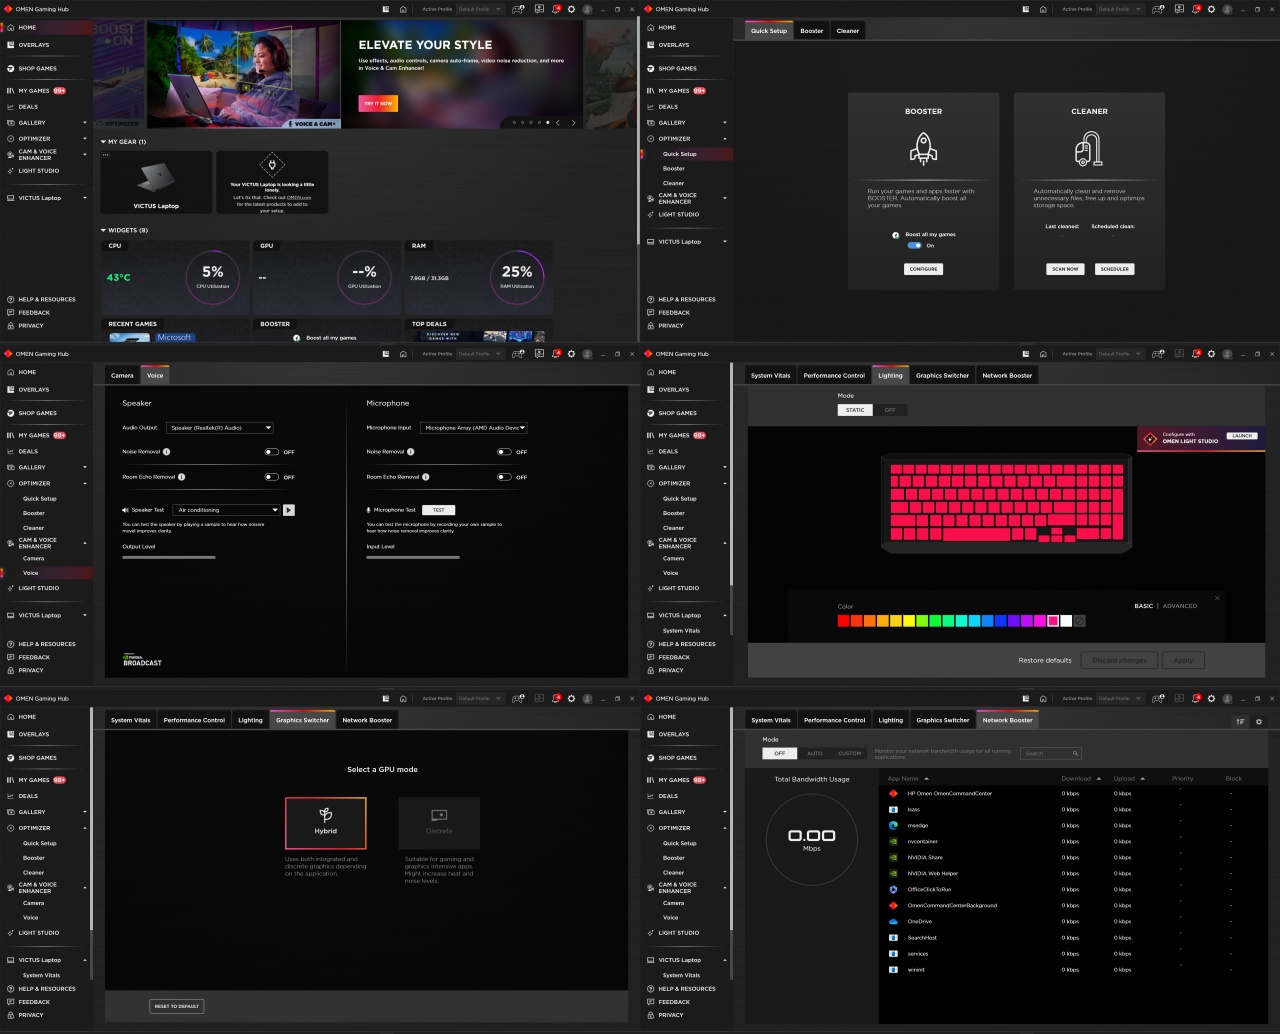
Task: Select CUSTOM mode in Network Booster
Action: (x=850, y=753)
